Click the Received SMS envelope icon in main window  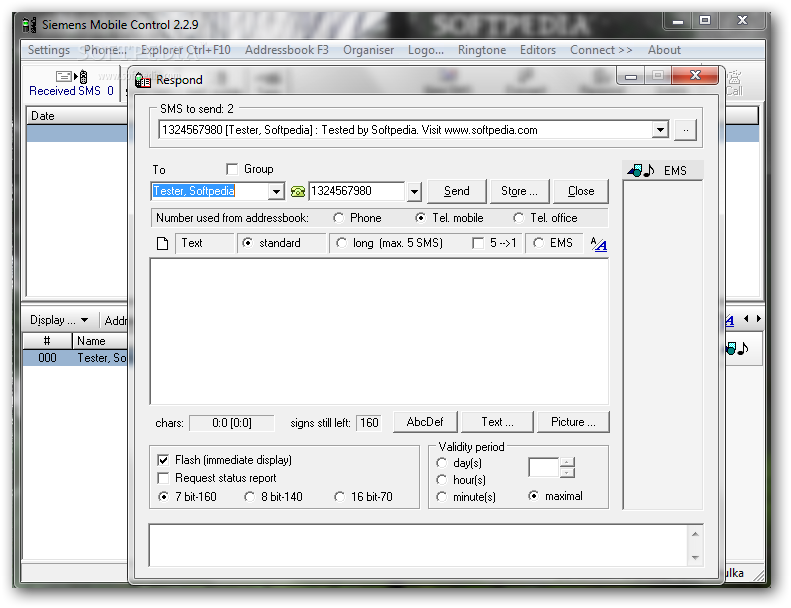[x=71, y=77]
